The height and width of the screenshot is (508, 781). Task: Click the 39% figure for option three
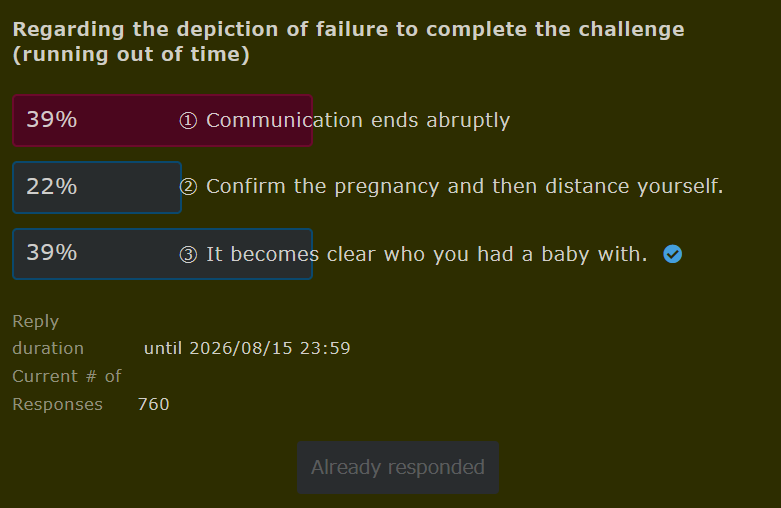pyautogui.click(x=52, y=253)
